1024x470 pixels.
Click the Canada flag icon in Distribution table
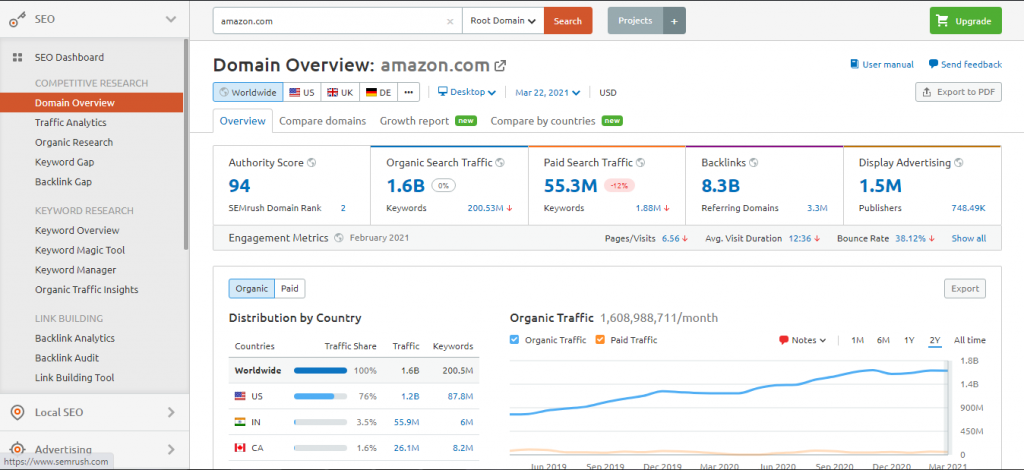click(x=240, y=448)
